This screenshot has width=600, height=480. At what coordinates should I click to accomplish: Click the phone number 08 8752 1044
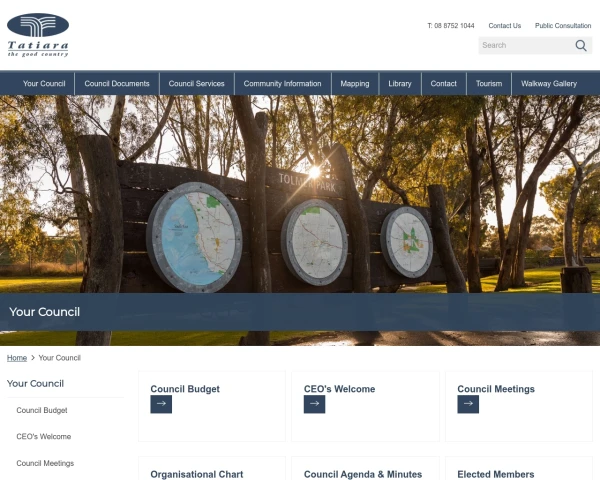(x=451, y=26)
